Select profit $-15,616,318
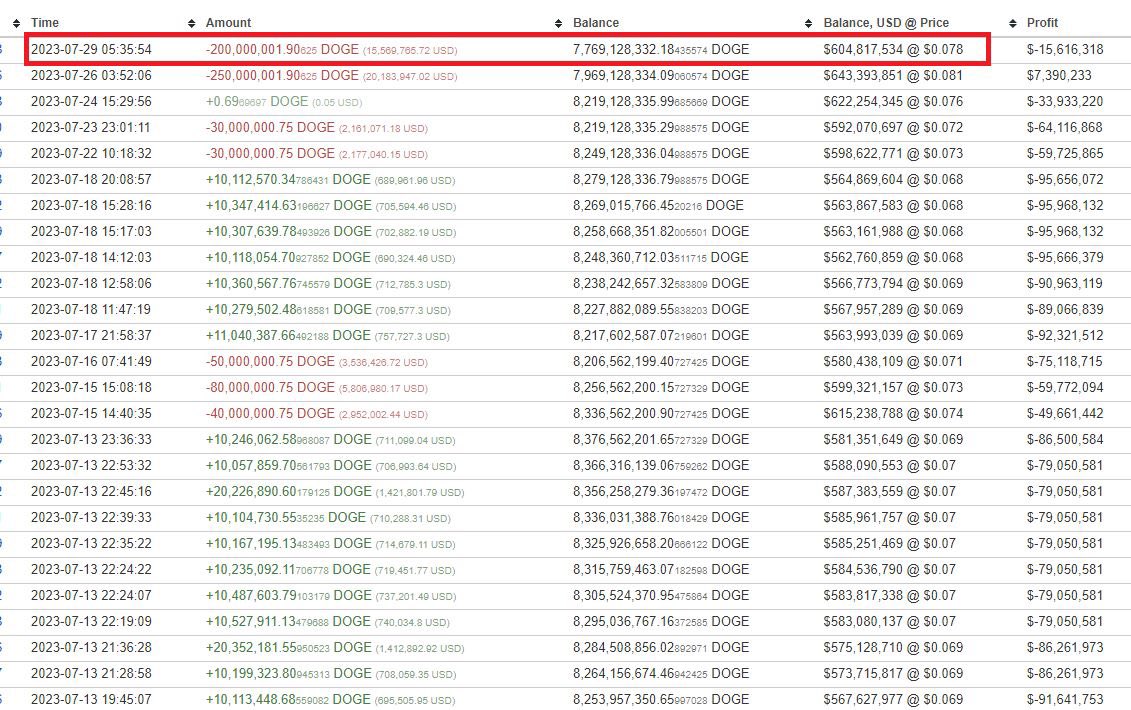1131x710 pixels. (1065, 50)
